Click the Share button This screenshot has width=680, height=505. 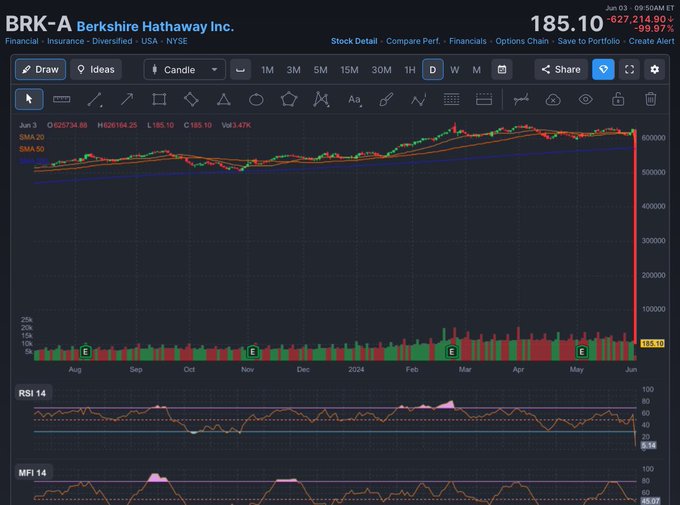point(561,69)
